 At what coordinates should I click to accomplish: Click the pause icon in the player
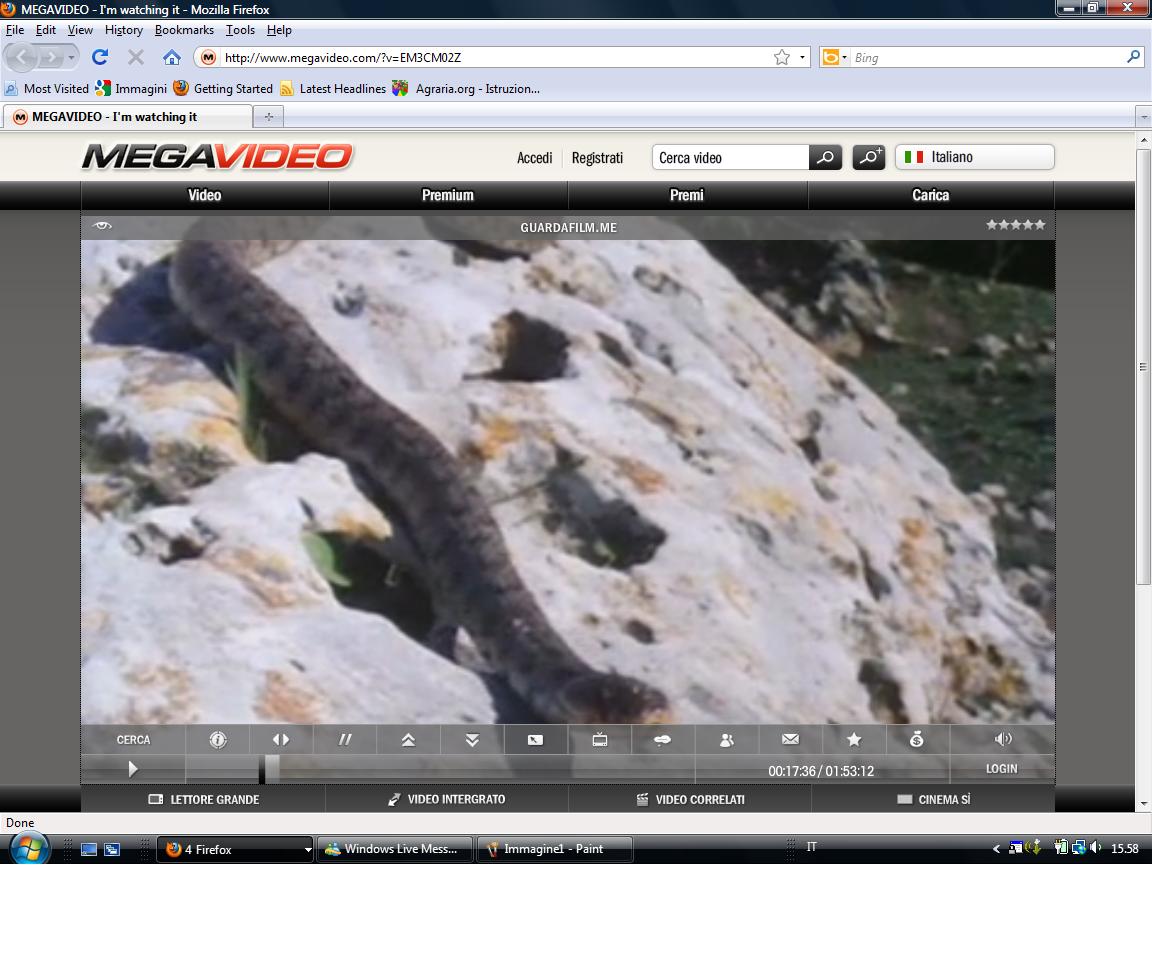click(x=345, y=740)
